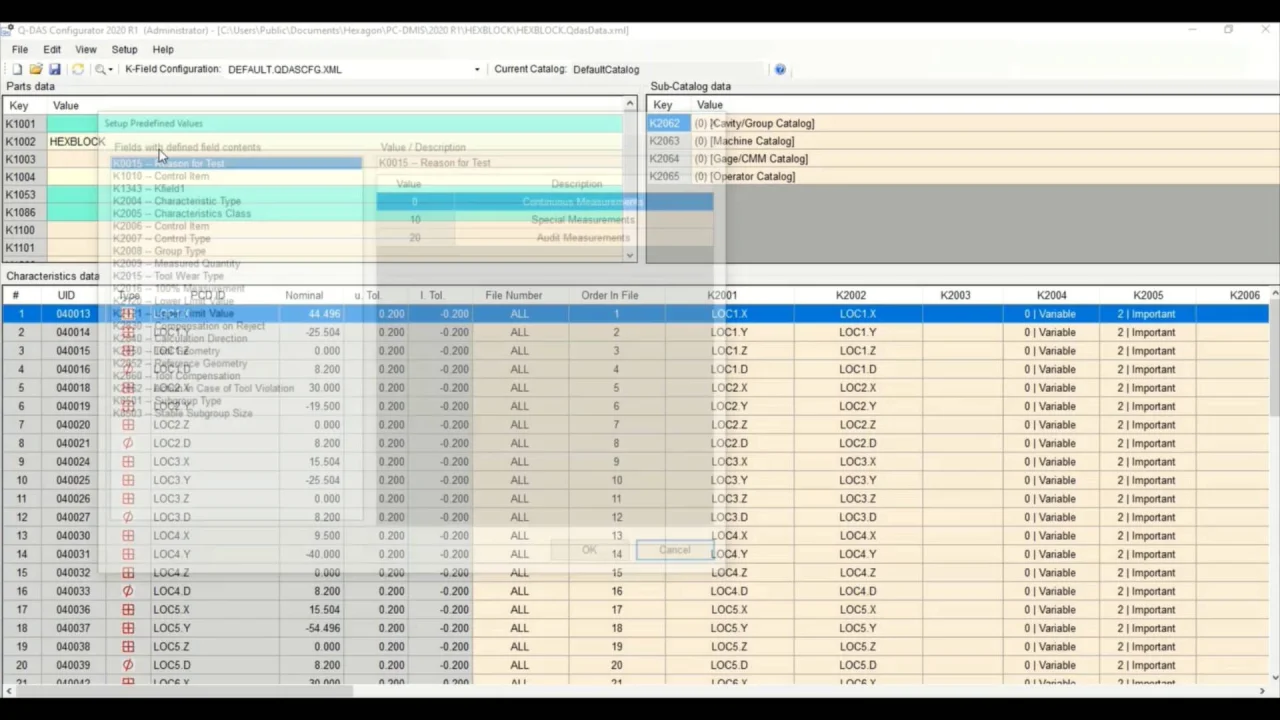Screen dimensions: 1280x720
Task: Click the Order In File column header
Action: pyautogui.click(x=610, y=295)
